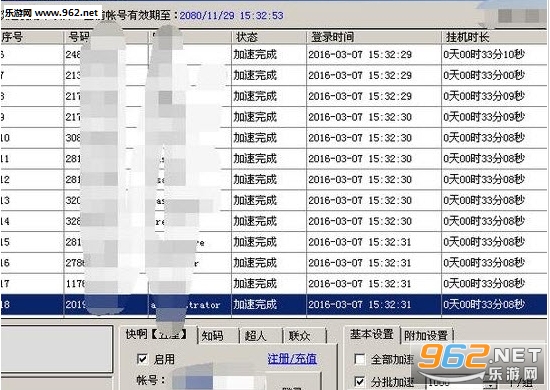Click number 328 in row 14
Image resolution: width=550 pixels, height=390 pixels.
coord(73,221)
